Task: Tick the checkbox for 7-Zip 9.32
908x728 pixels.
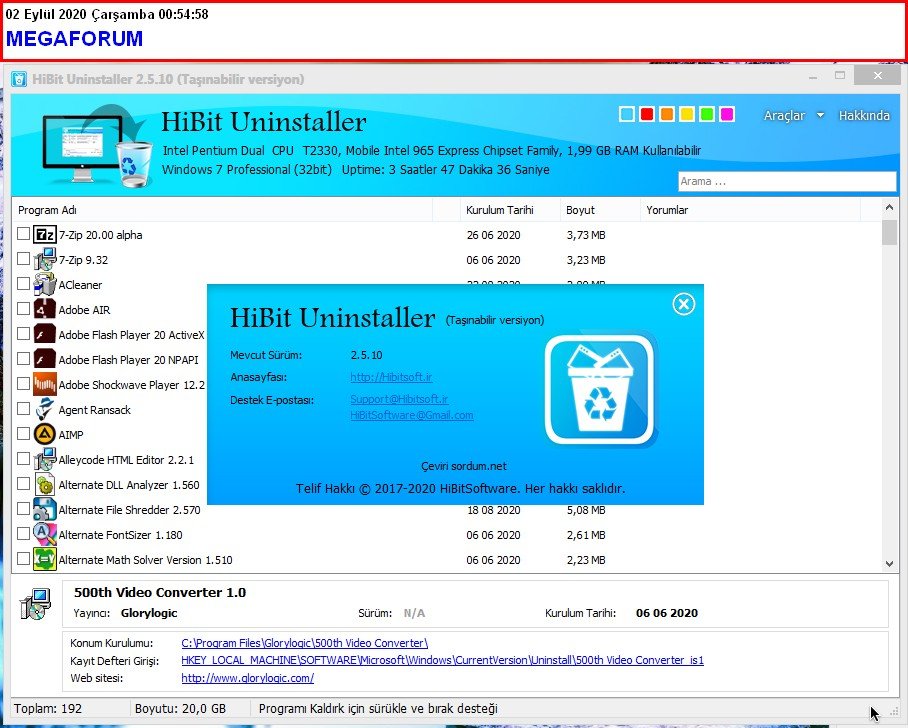Action: point(23,258)
